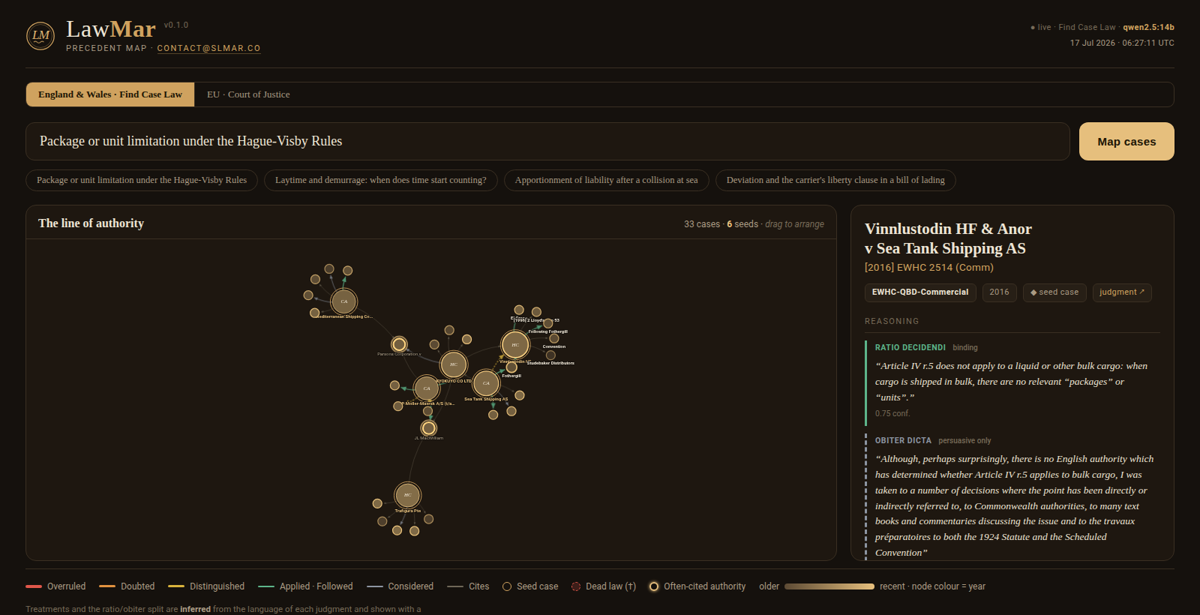Open the judgment external link
This screenshot has width=1200, height=615.
(x=1122, y=292)
